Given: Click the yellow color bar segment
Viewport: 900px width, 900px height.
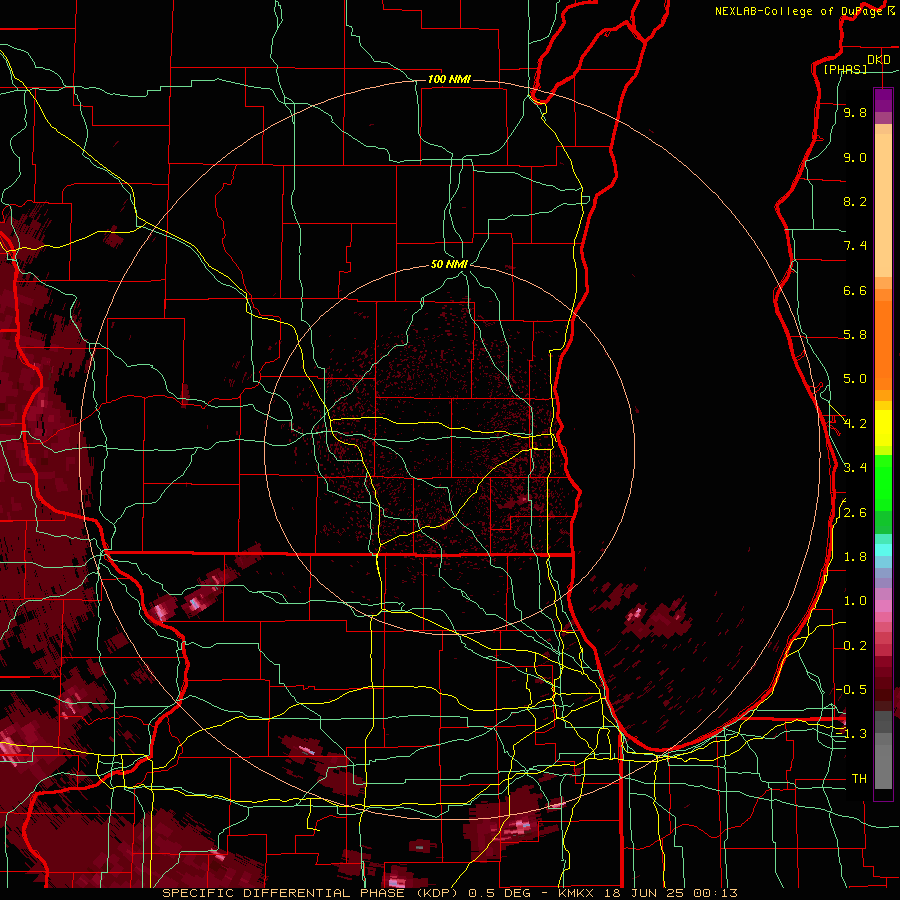Looking at the screenshot, I should click(x=883, y=428).
